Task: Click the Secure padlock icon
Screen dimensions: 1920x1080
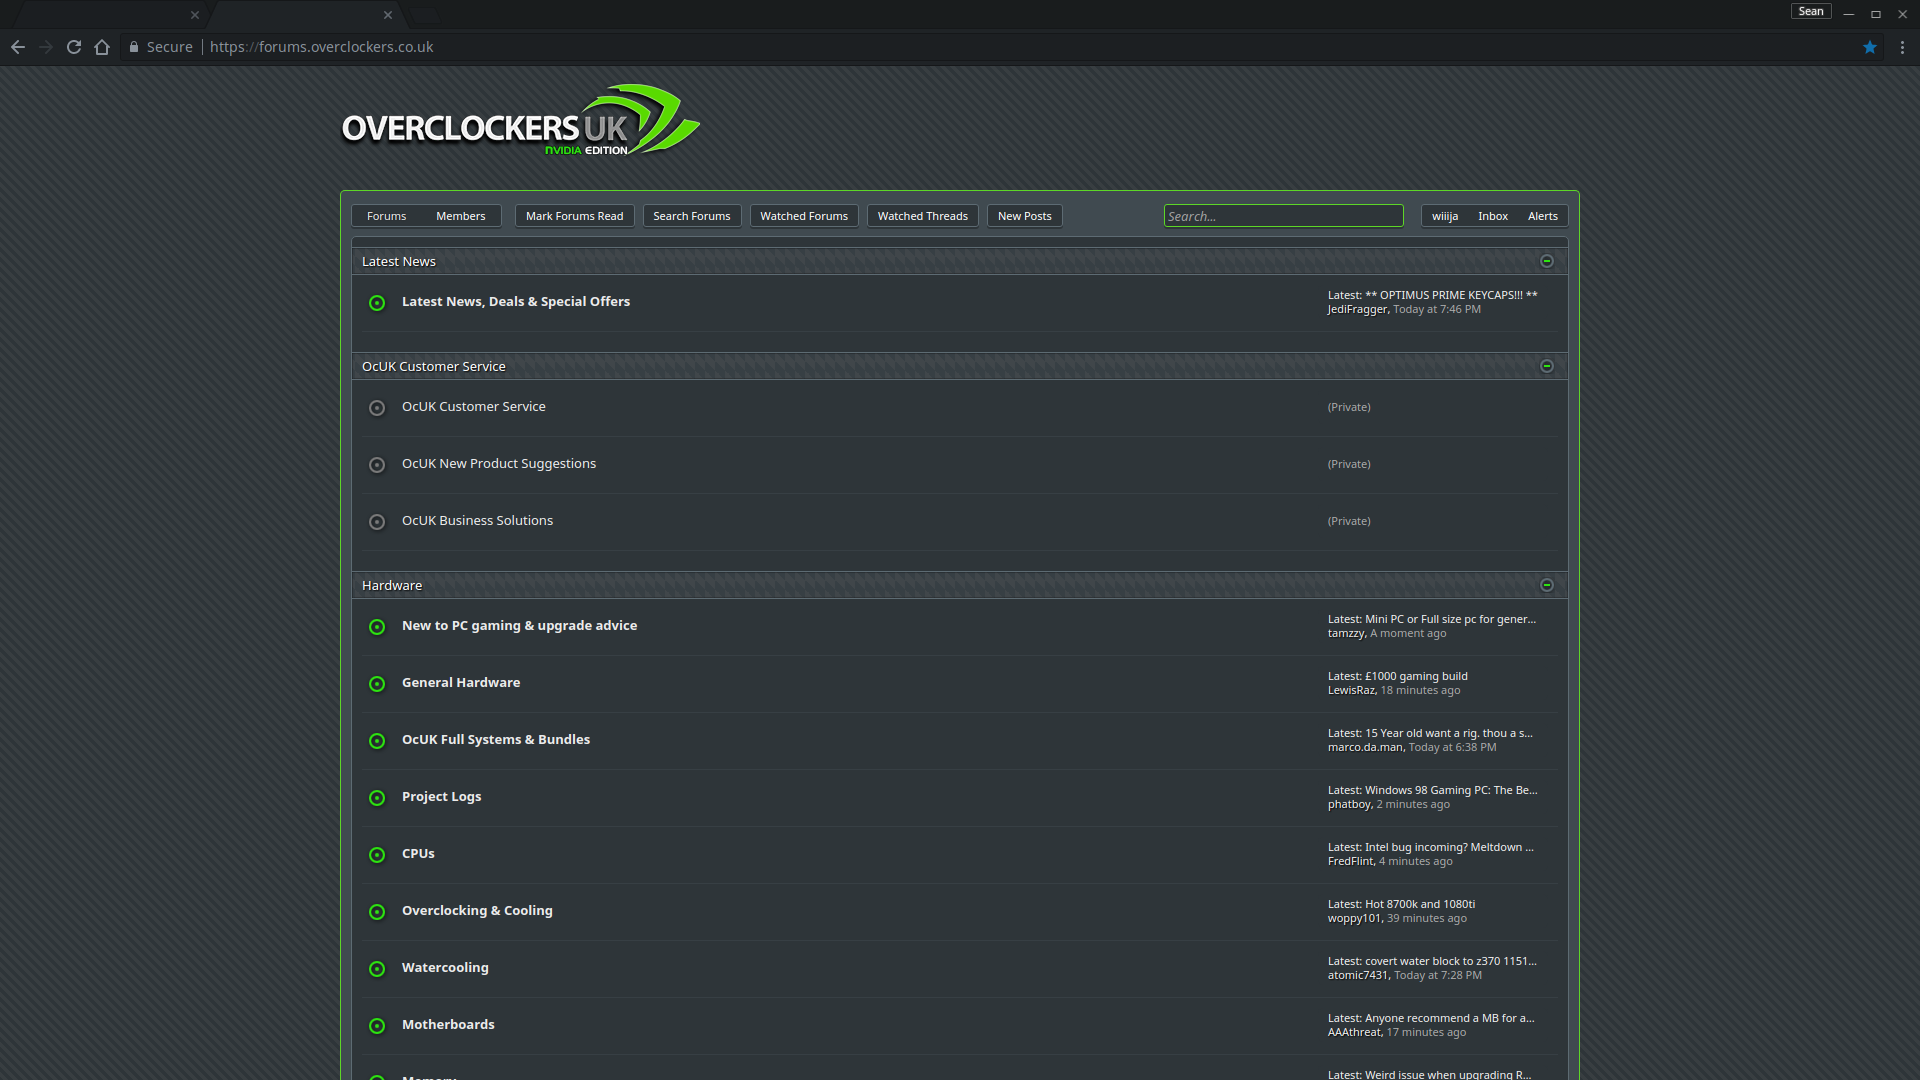Action: pyautogui.click(x=134, y=47)
